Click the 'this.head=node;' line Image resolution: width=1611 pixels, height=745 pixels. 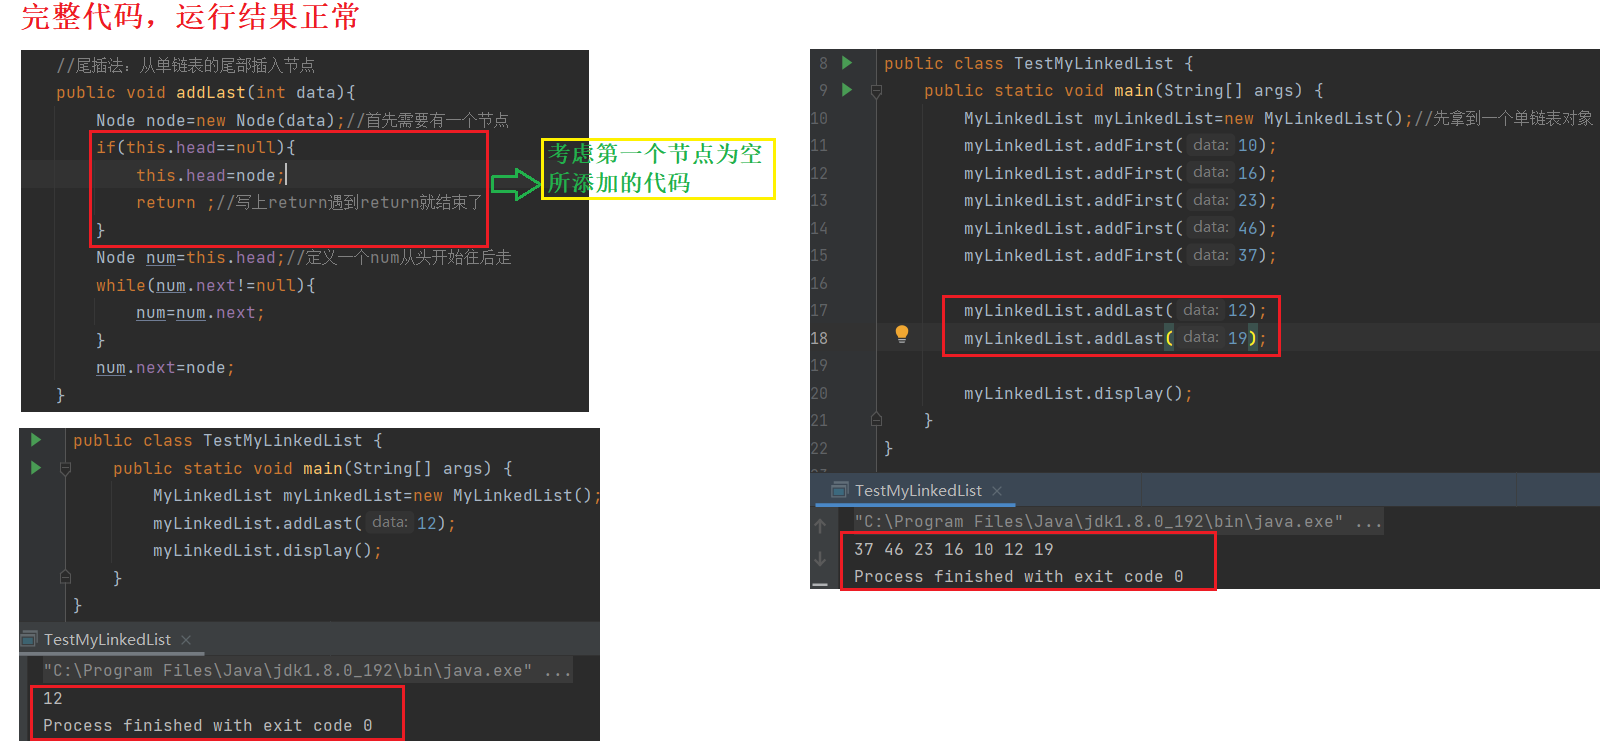(211, 175)
